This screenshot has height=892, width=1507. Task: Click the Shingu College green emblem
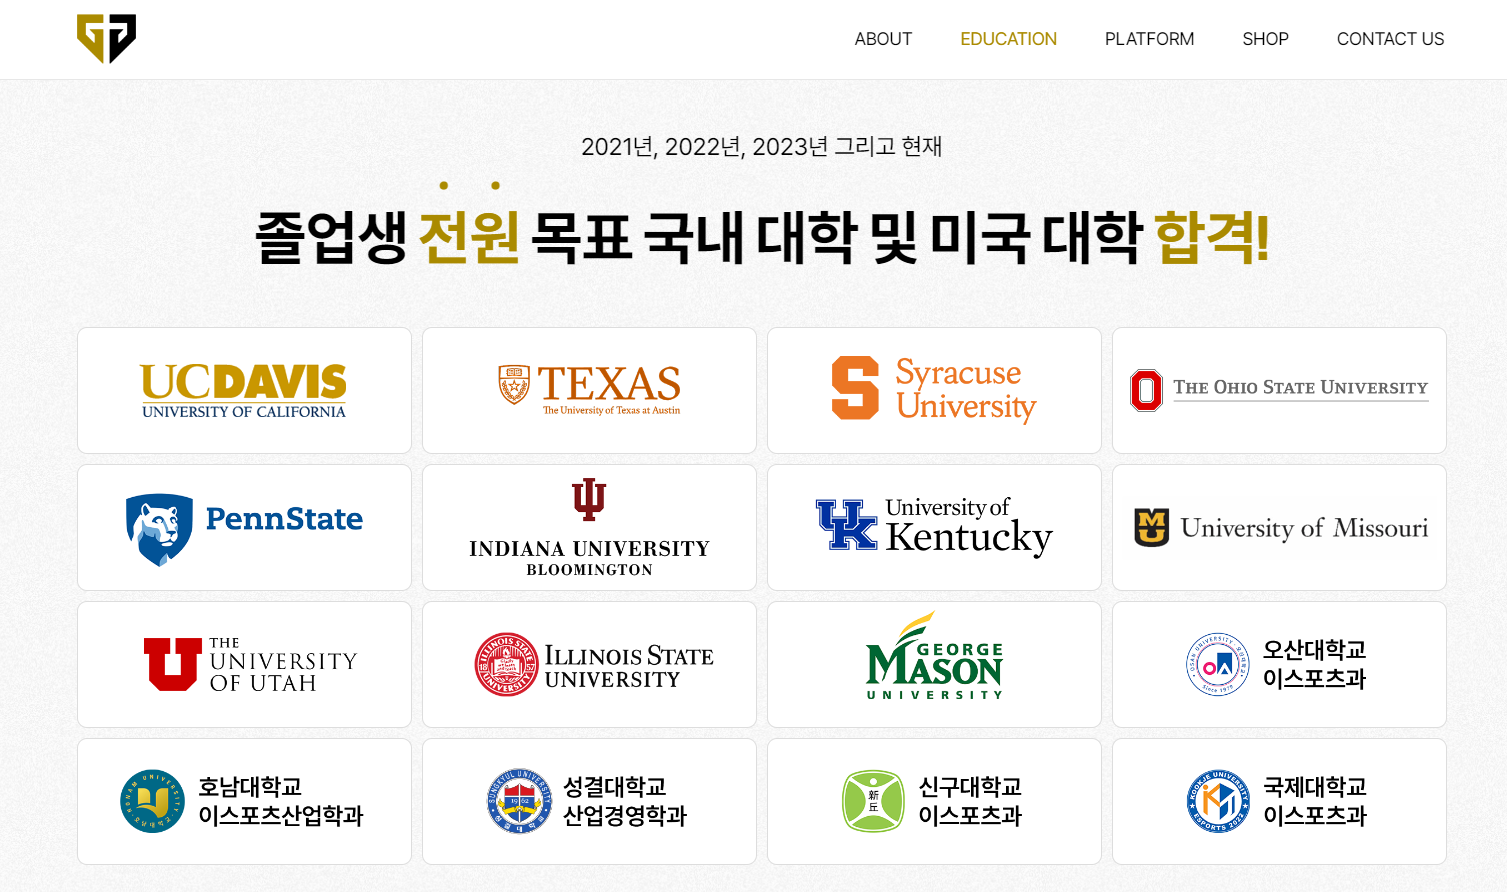(873, 801)
